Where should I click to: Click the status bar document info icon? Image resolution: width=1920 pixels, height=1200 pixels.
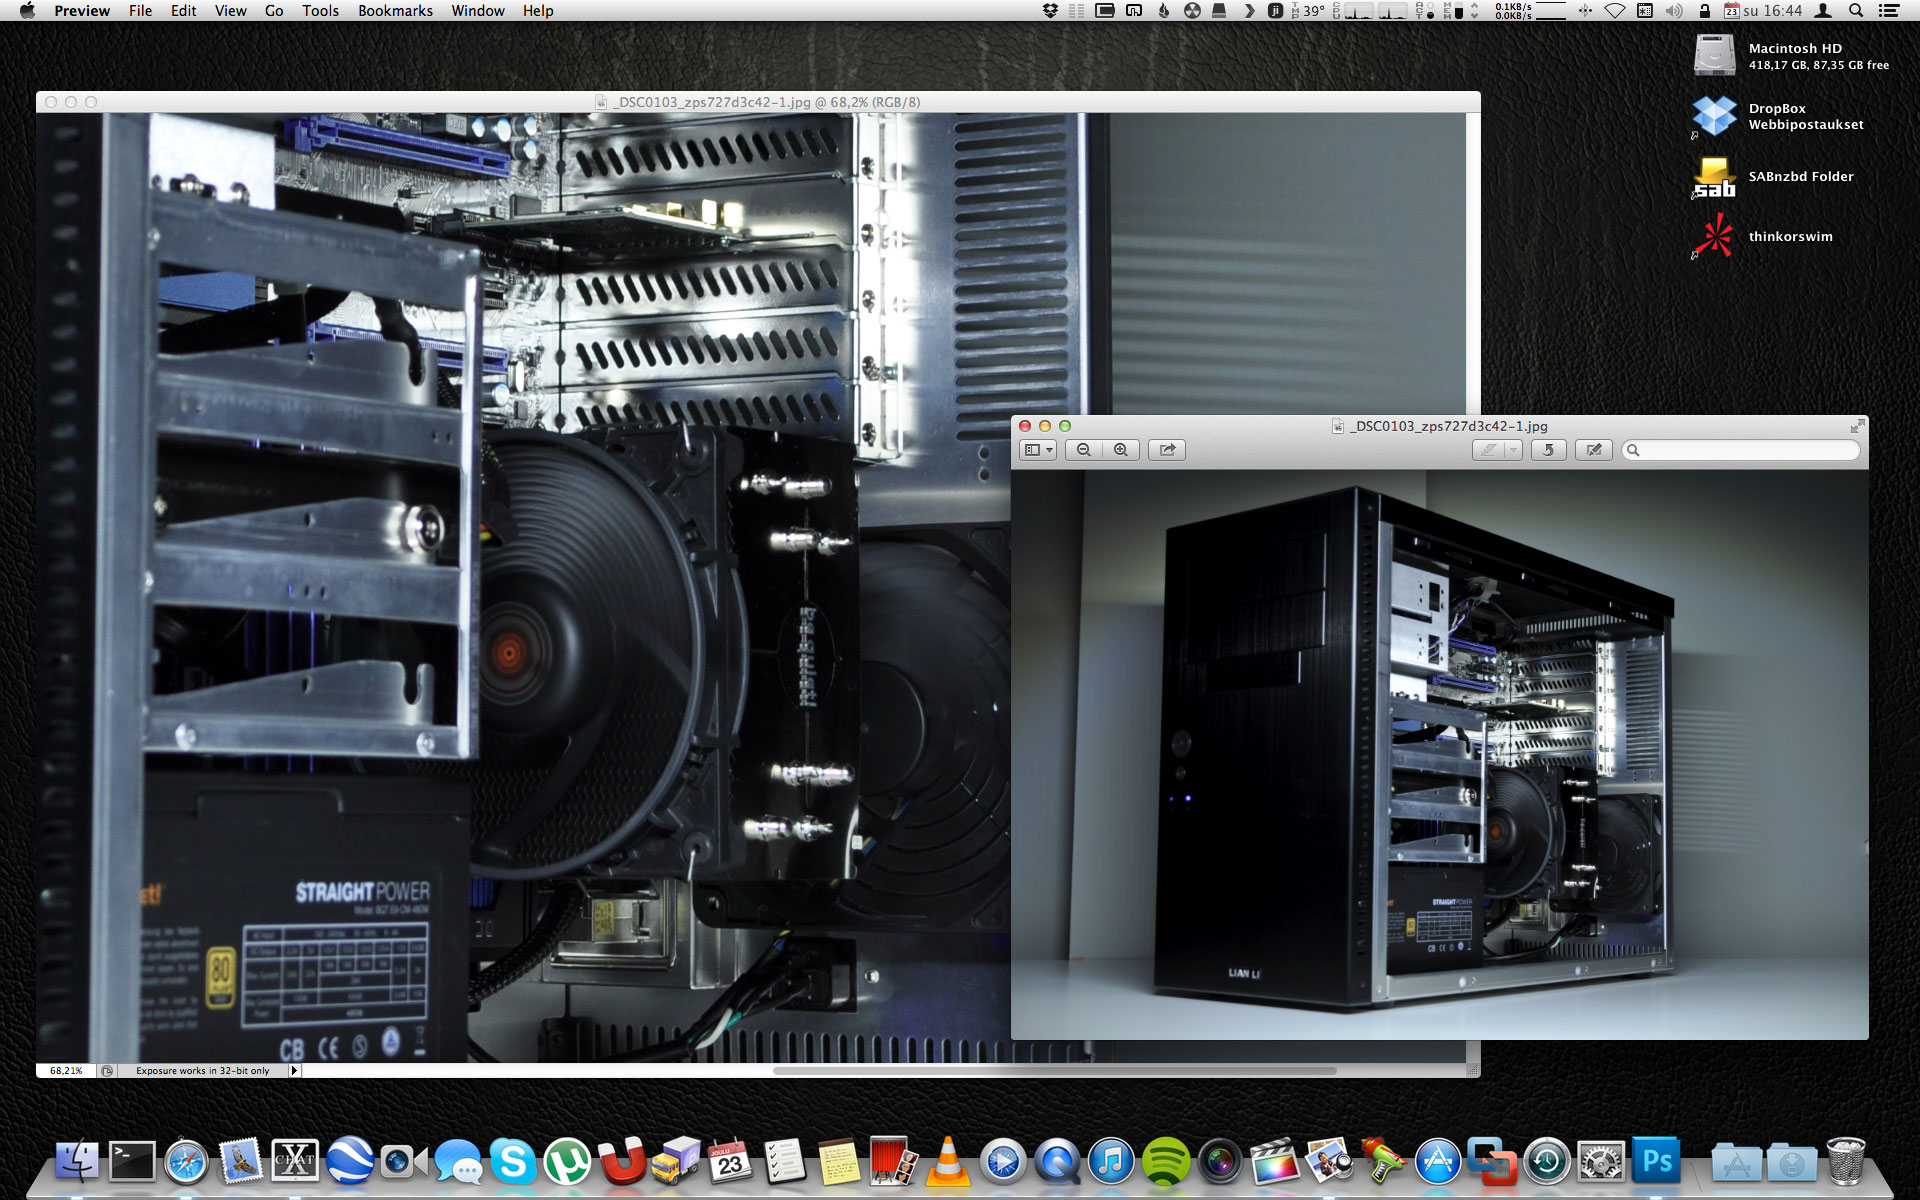107,1070
